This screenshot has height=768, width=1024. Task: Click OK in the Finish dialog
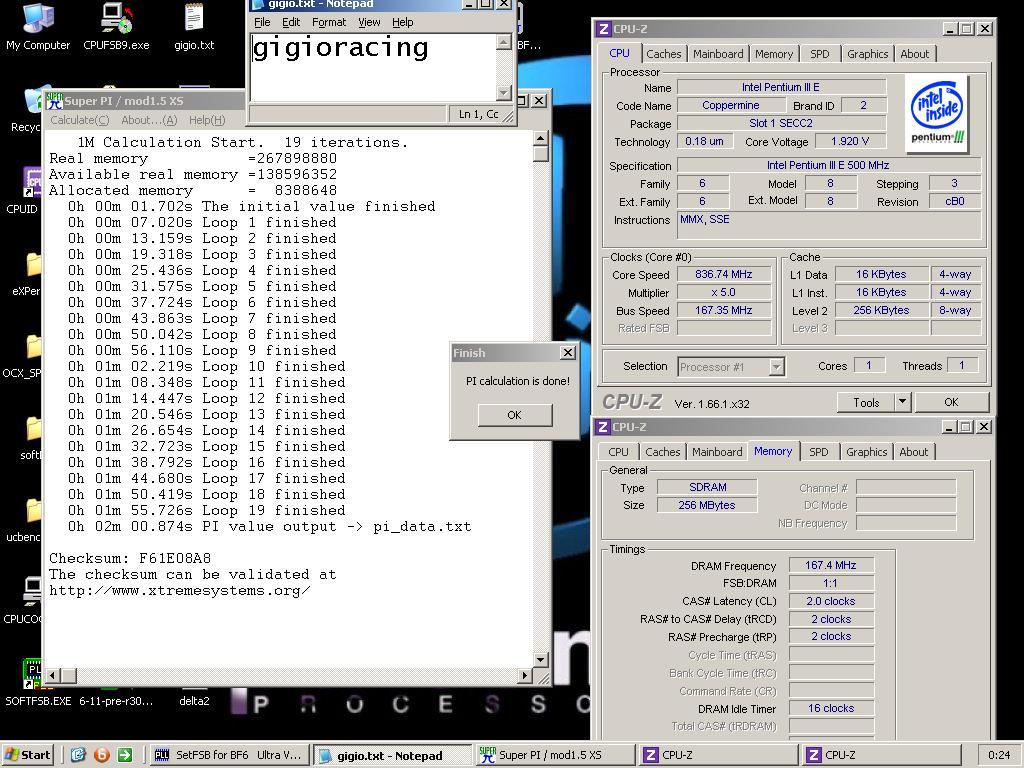(515, 415)
